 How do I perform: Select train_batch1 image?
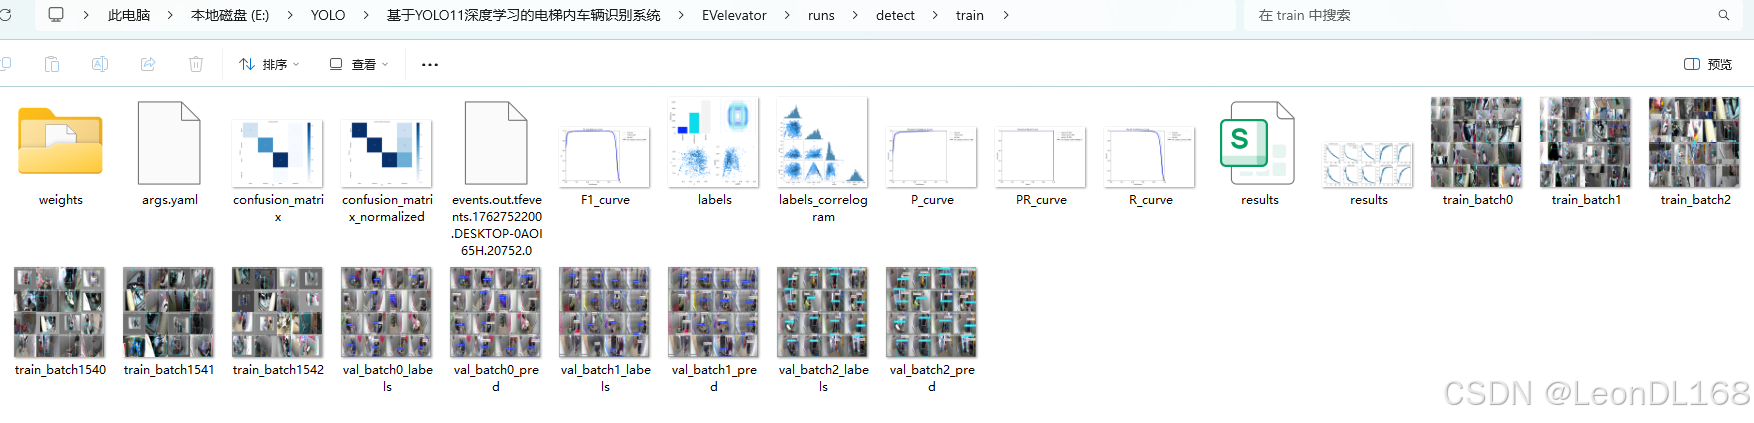pos(1585,142)
